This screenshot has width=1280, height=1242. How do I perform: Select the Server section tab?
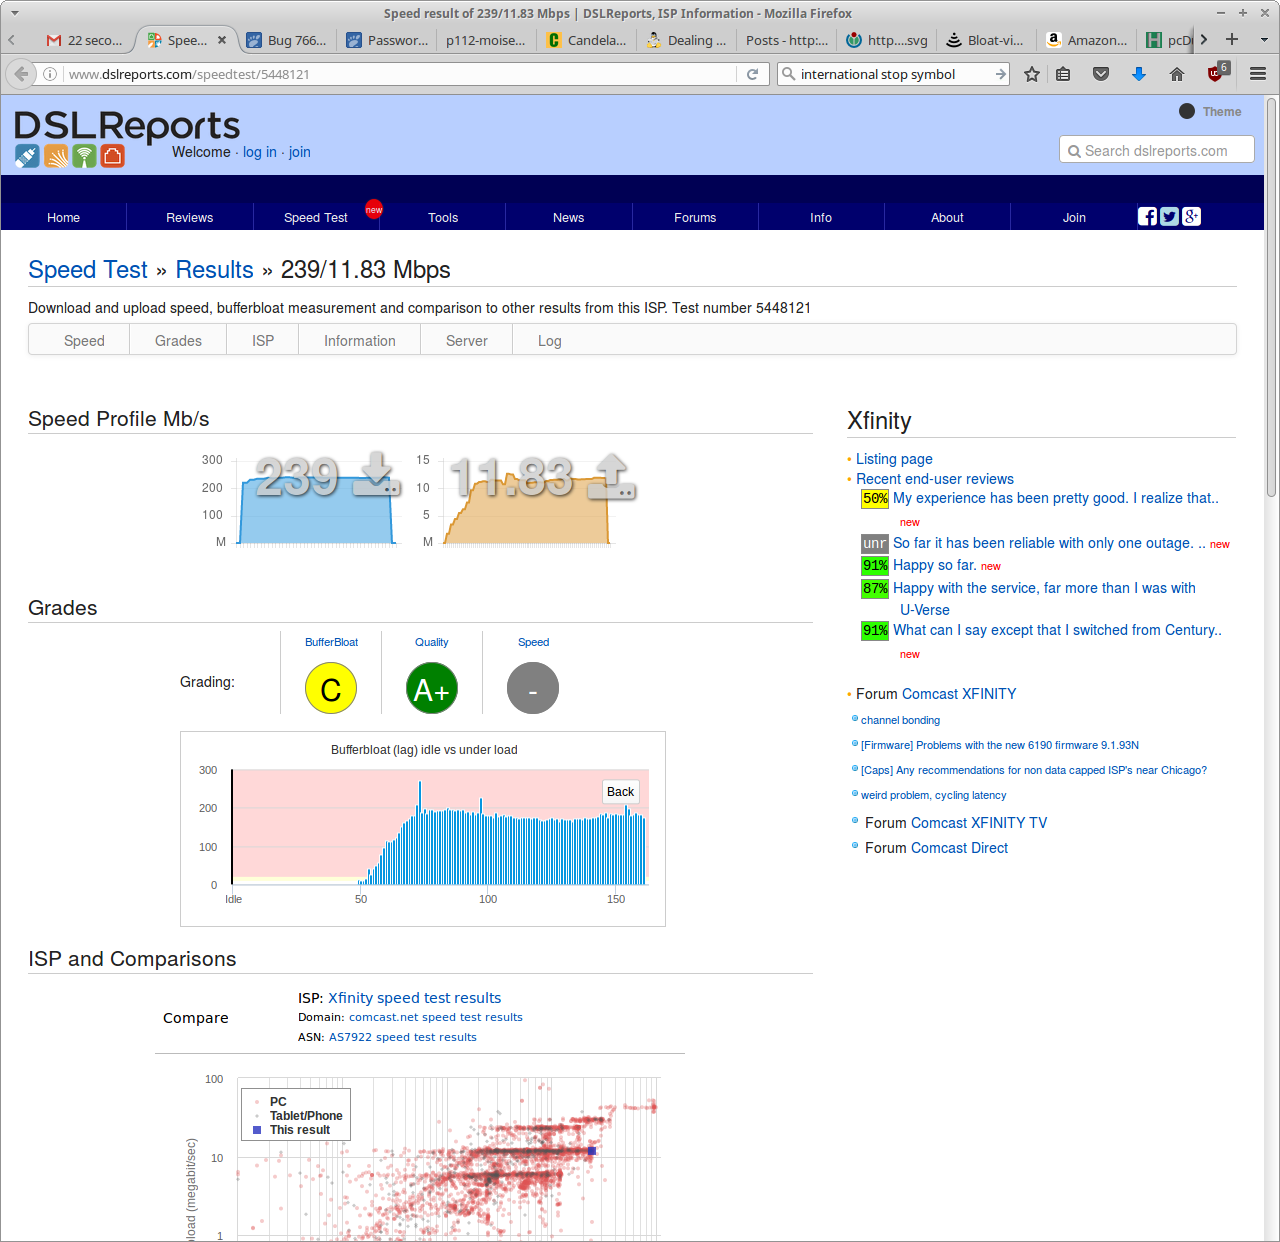pyautogui.click(x=467, y=341)
